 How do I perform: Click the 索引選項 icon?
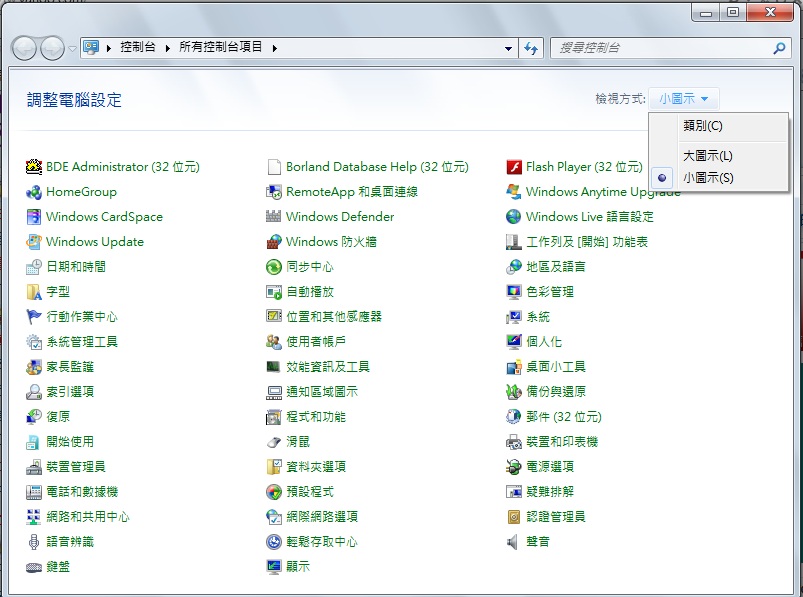click(34, 392)
